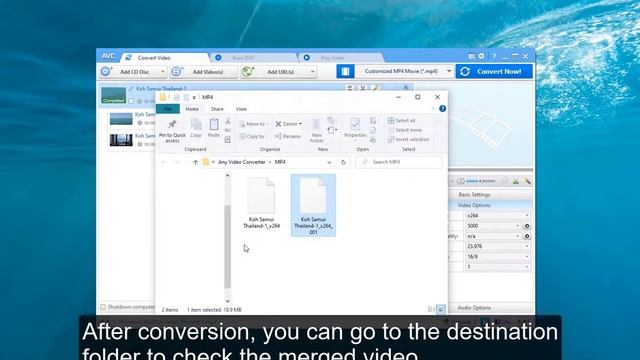Image resolution: width=640 pixels, height=360 pixels.
Task: Click the Search MP4 field
Action: point(399,162)
